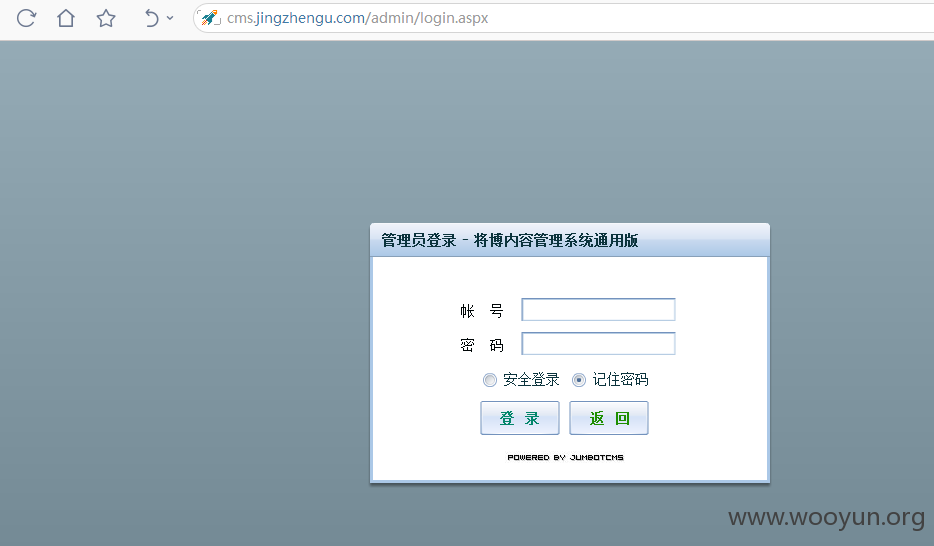Select the 记住密码 radio button
The width and height of the screenshot is (934, 546).
[578, 380]
